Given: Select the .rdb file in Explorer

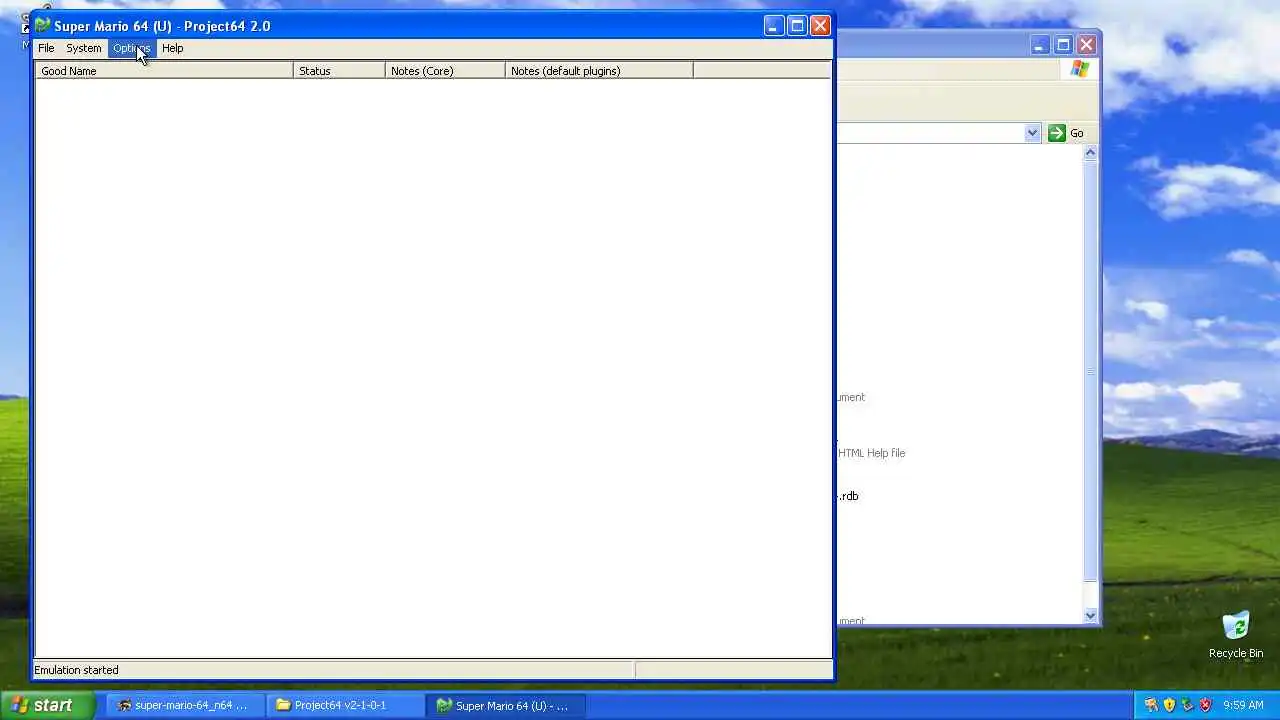Looking at the screenshot, I should point(848,496).
